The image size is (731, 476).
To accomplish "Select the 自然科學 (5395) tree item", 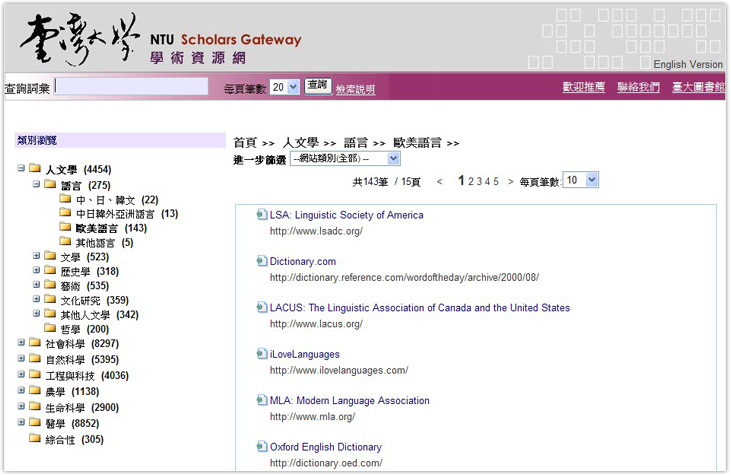I will 82,359.
